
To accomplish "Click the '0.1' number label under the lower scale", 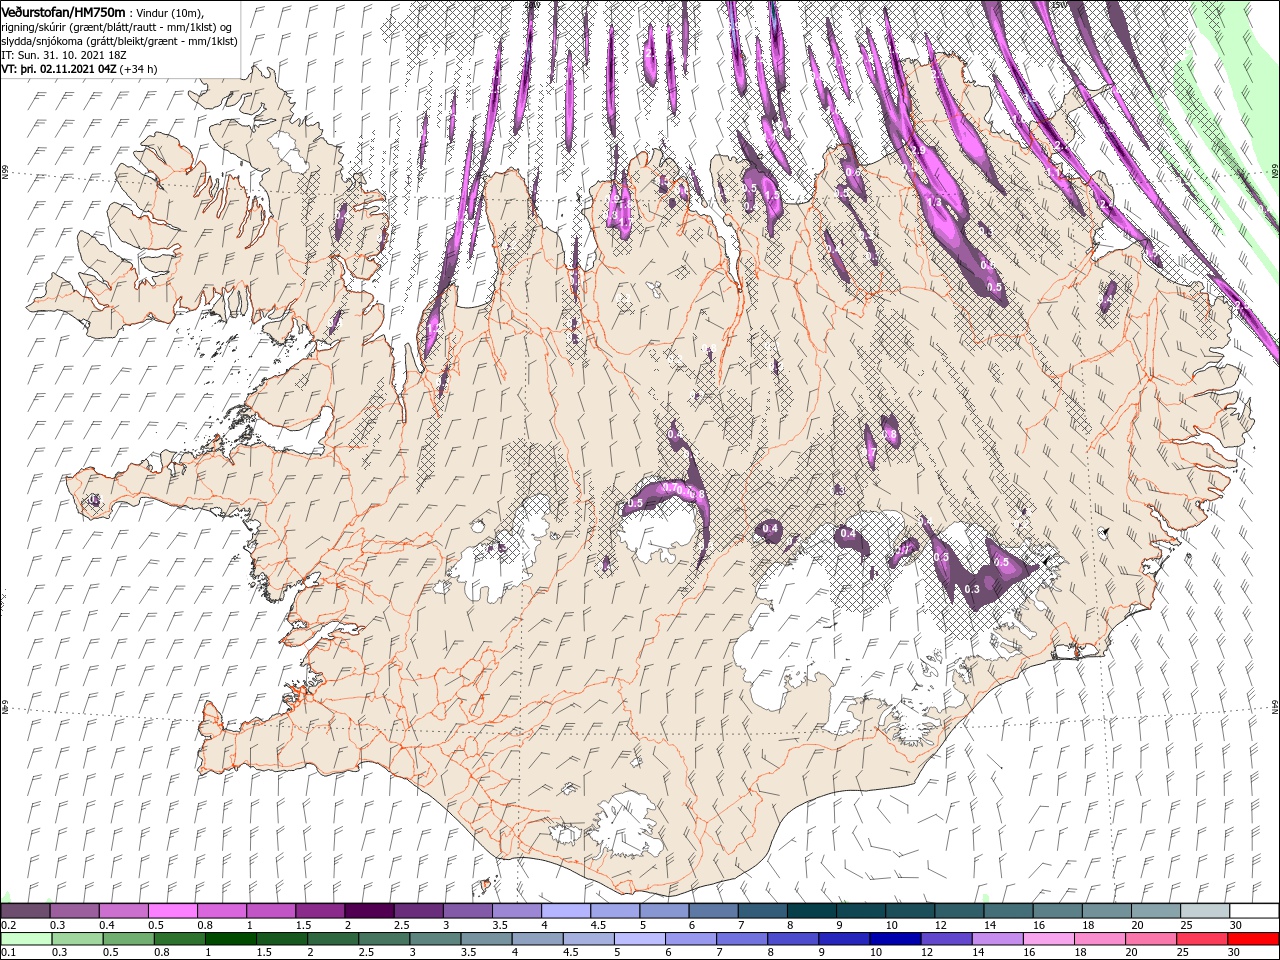I will coord(8,952).
